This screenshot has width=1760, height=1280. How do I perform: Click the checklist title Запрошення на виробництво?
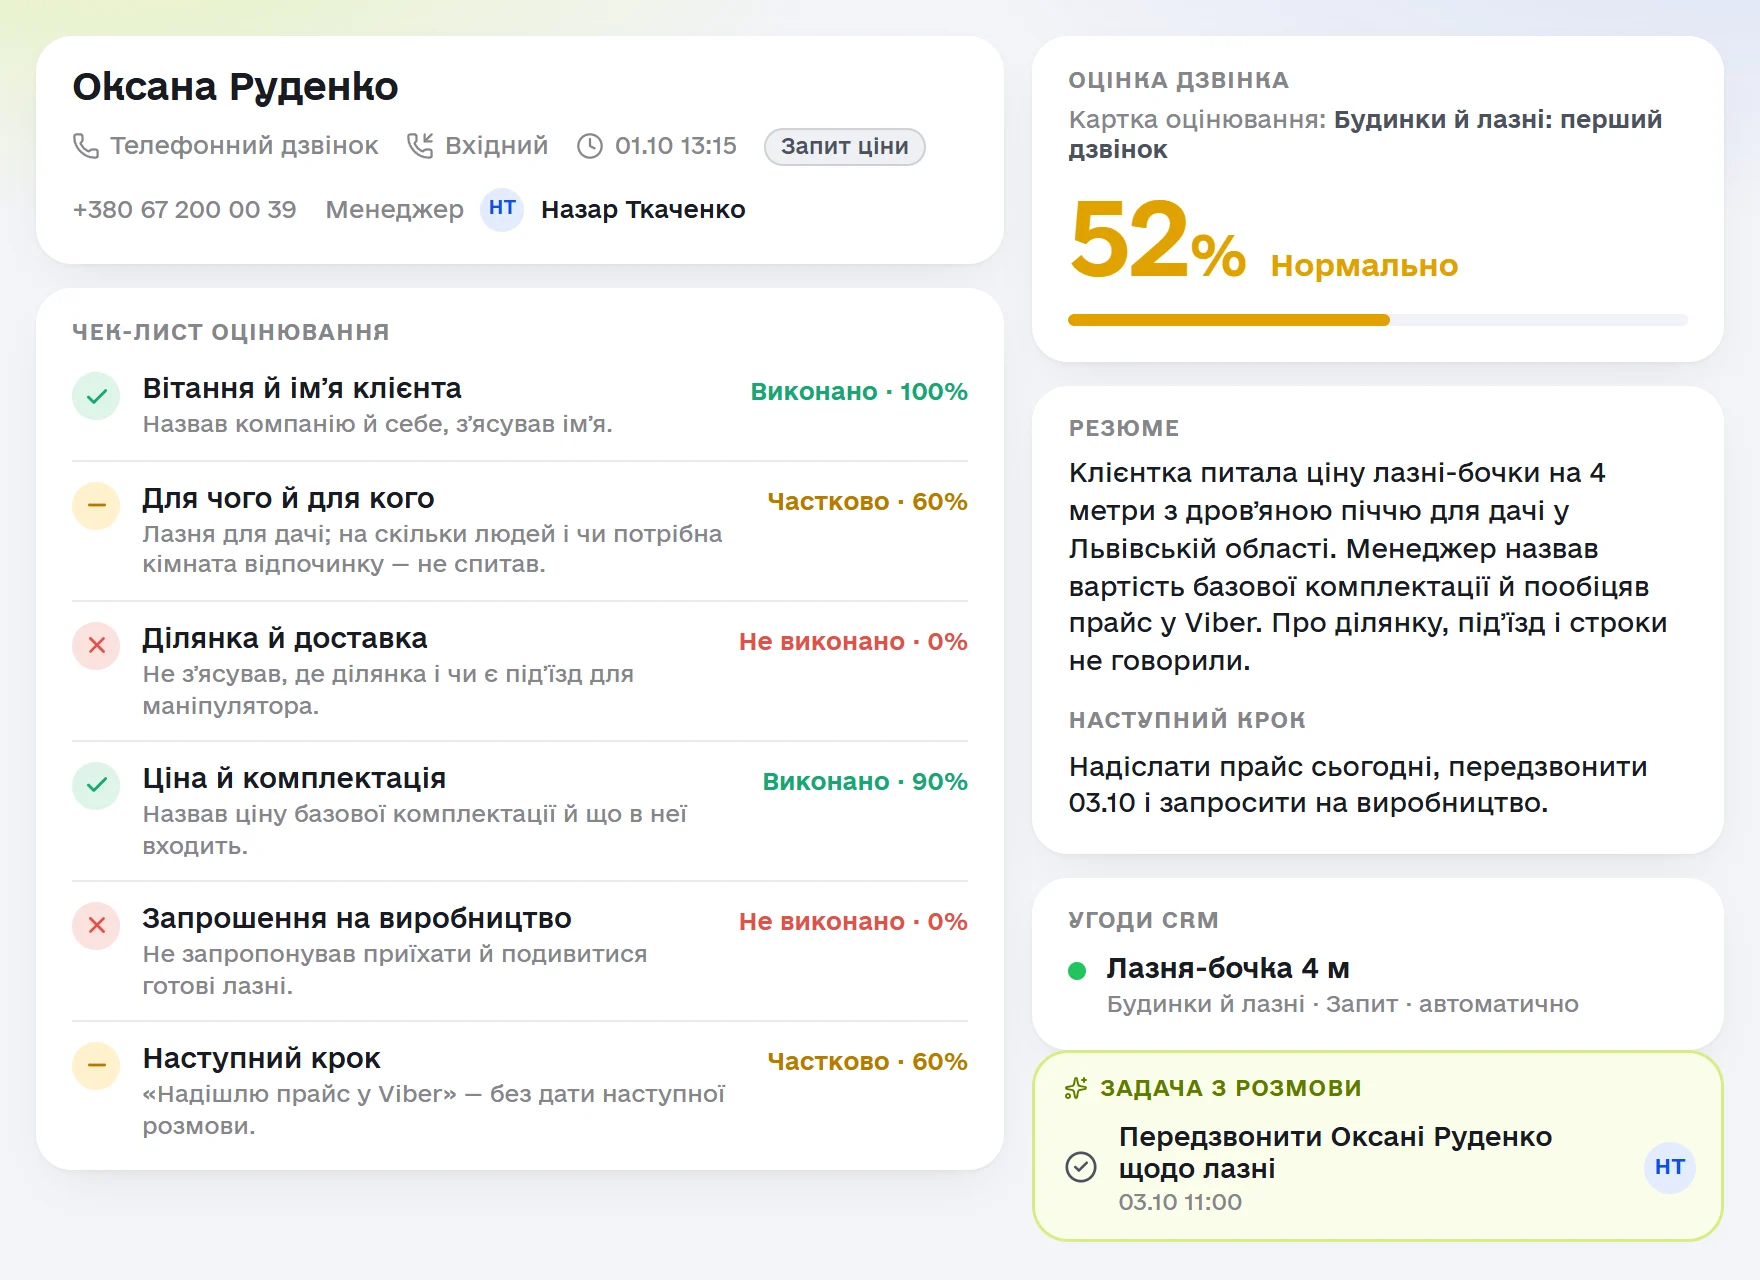[x=357, y=918]
